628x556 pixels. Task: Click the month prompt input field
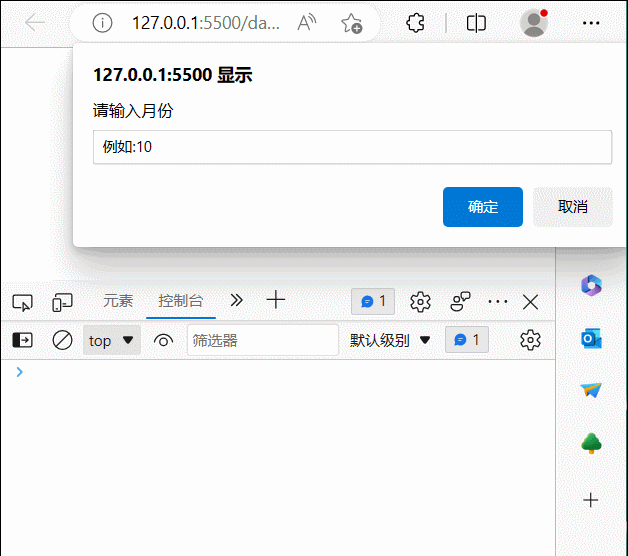352,147
